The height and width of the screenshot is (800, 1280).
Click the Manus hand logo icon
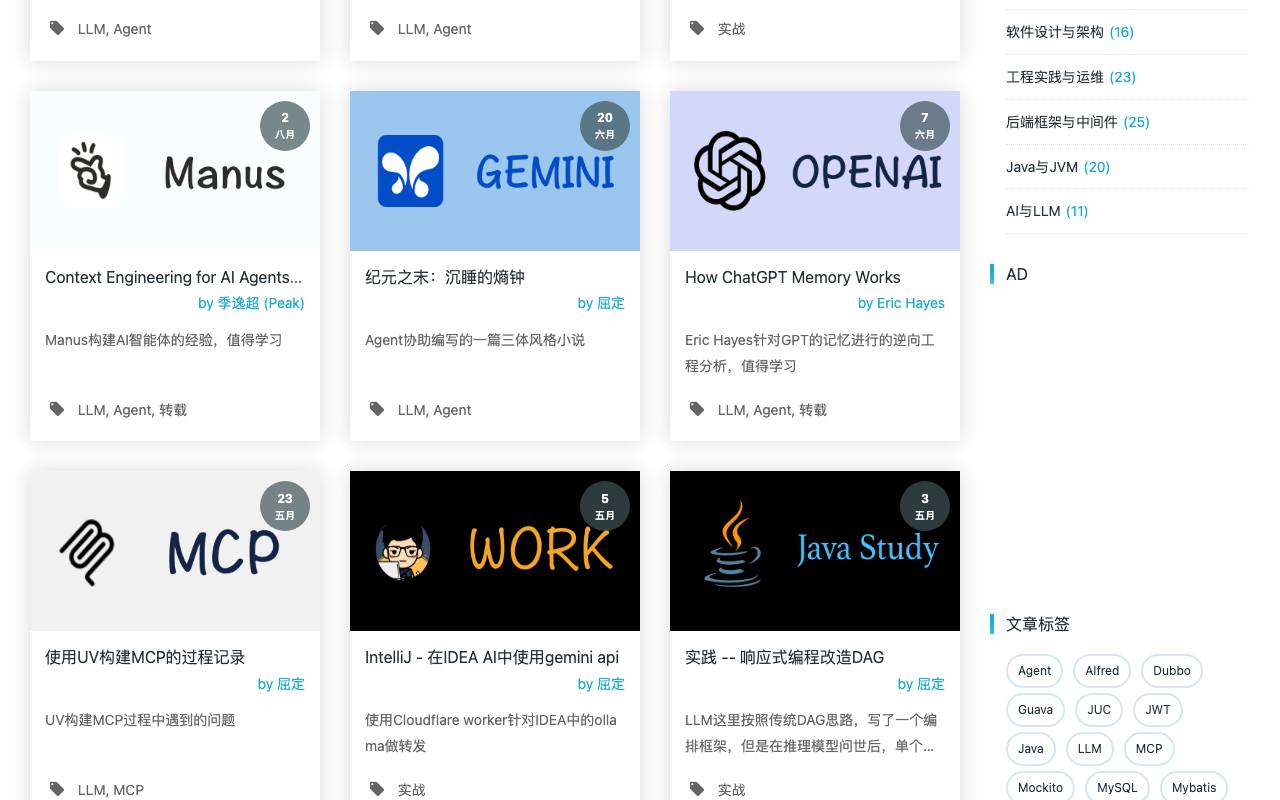(91, 171)
